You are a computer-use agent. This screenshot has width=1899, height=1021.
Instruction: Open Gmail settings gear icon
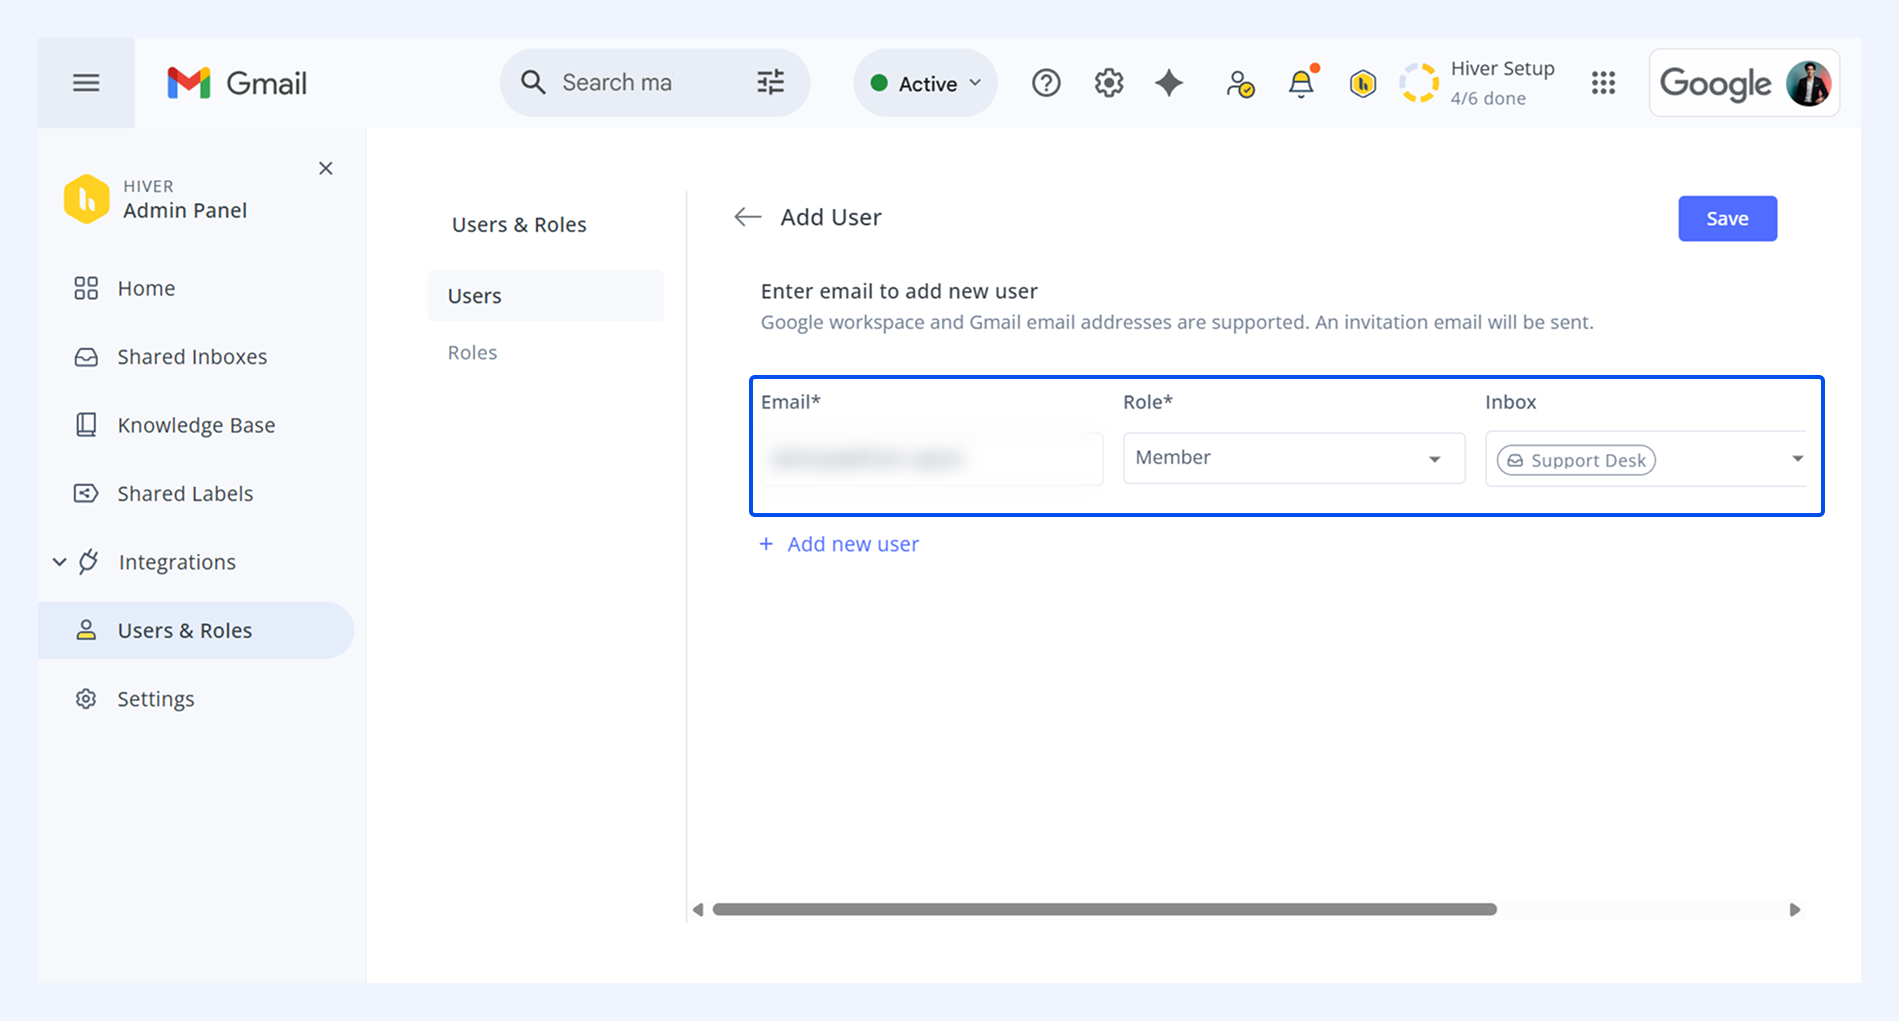(1108, 83)
